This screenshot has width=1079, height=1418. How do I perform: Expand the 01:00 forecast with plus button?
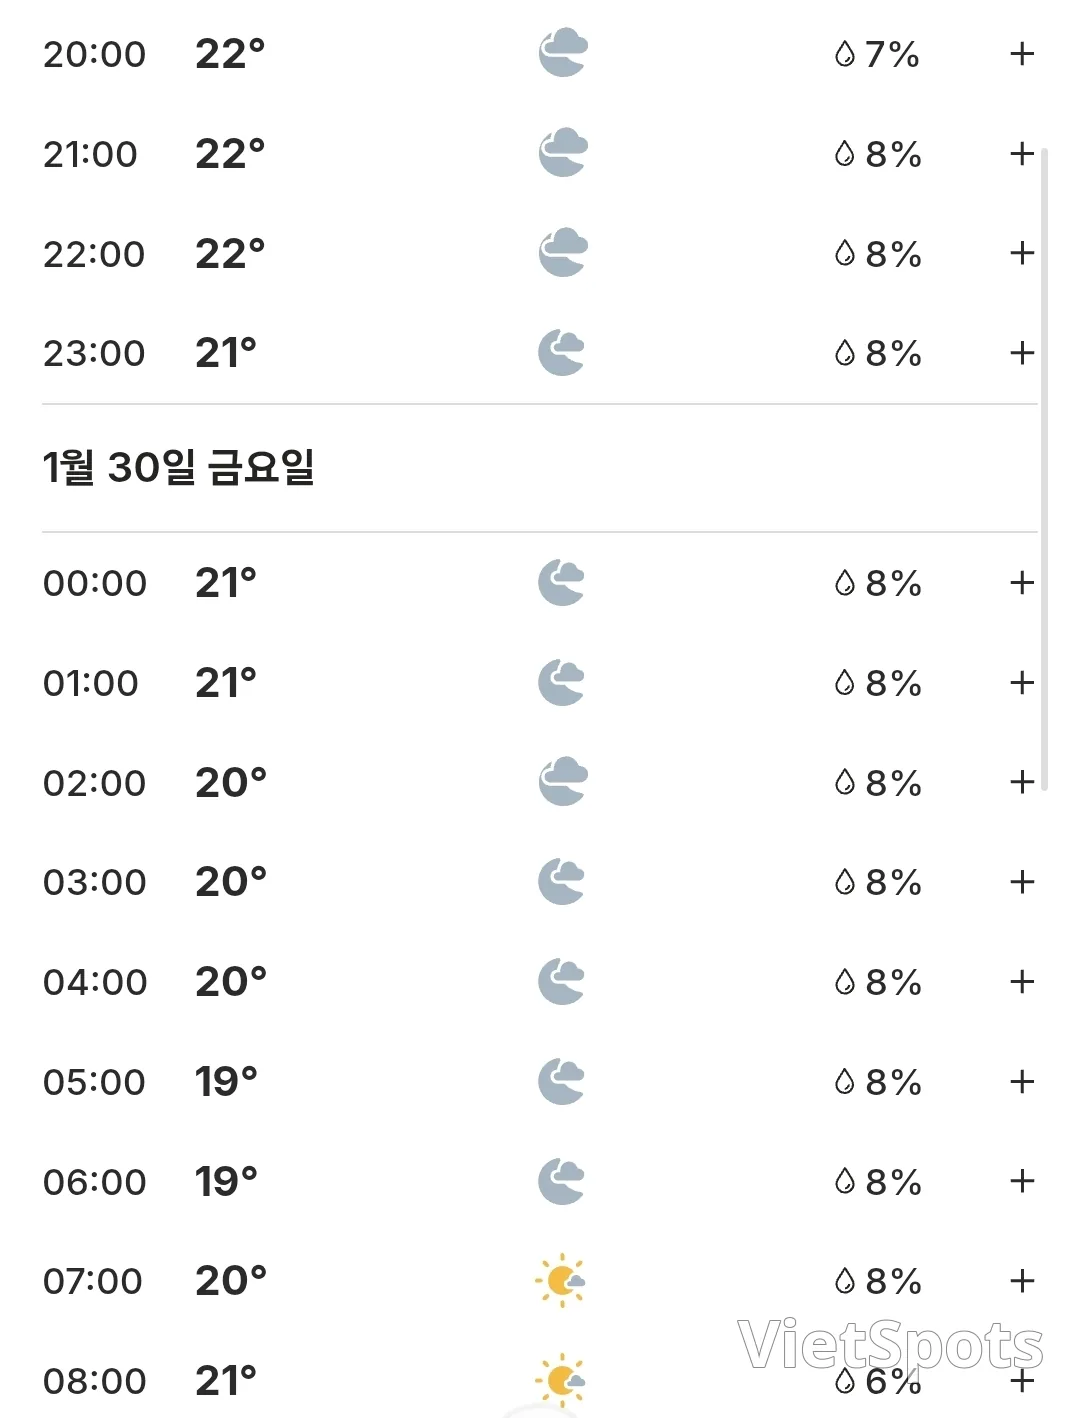pos(1021,683)
